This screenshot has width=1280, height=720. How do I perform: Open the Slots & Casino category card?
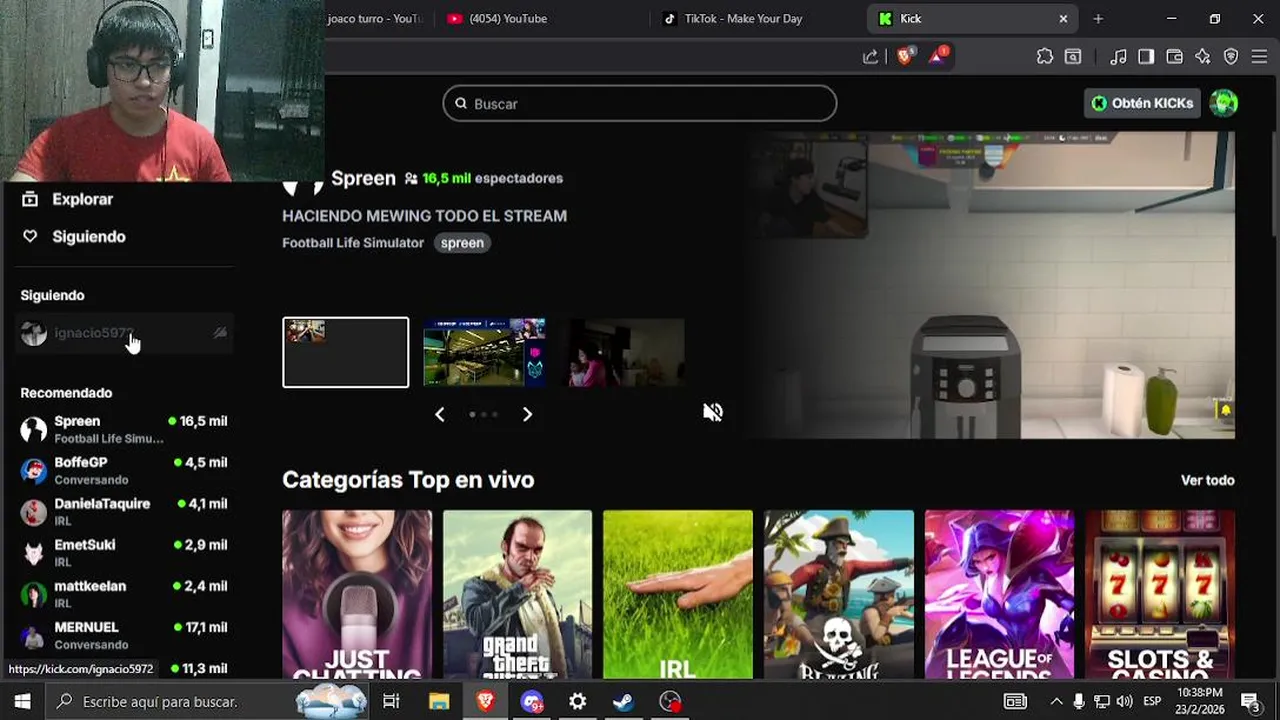point(1160,595)
